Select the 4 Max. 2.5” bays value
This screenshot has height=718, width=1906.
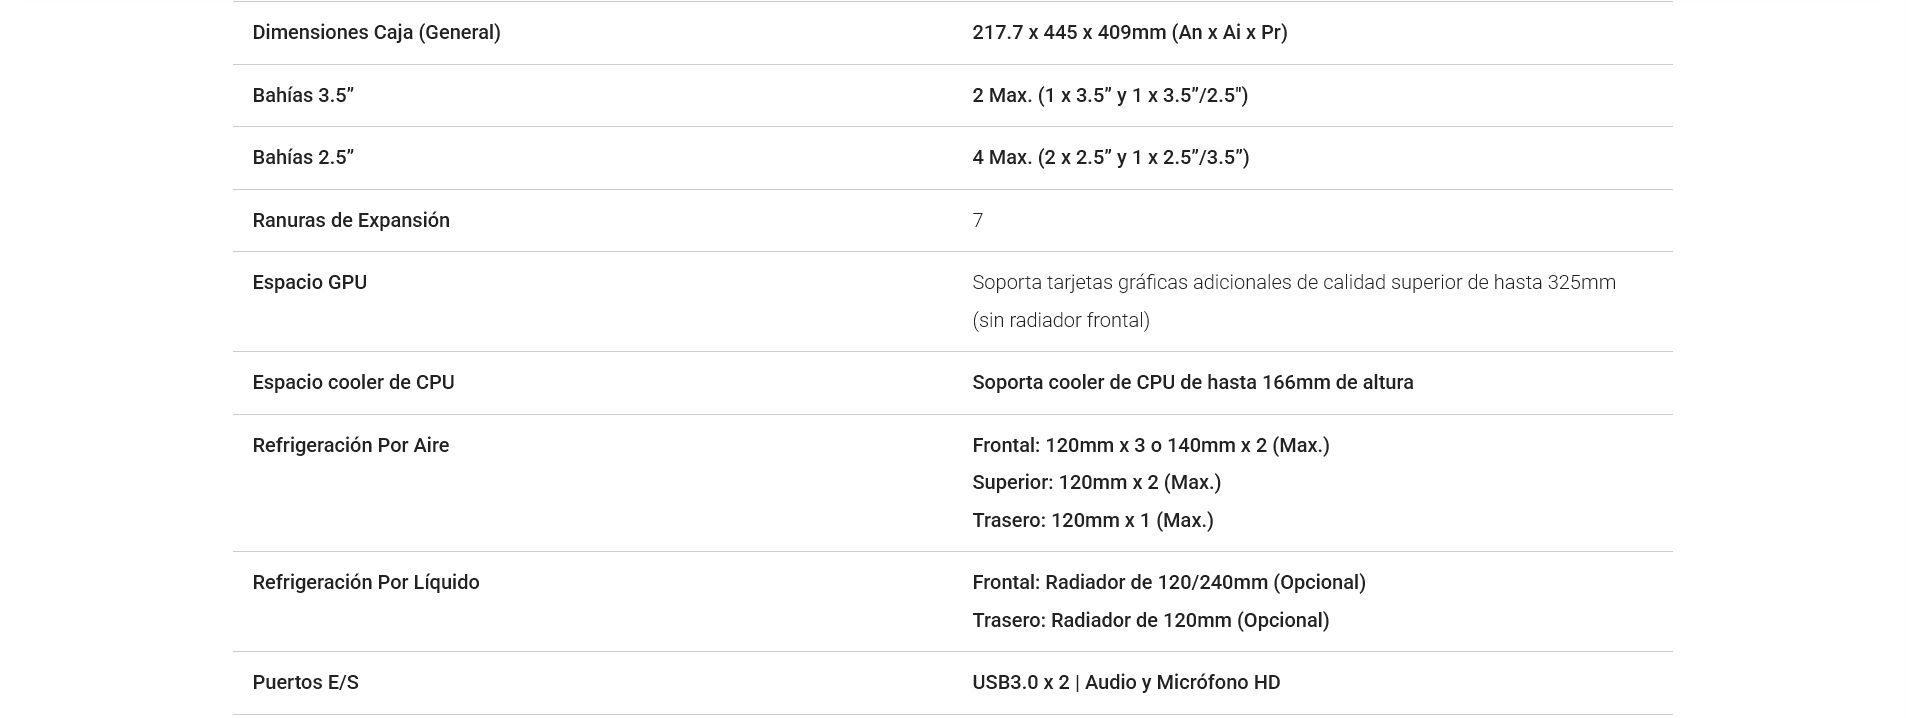[x=1111, y=157]
